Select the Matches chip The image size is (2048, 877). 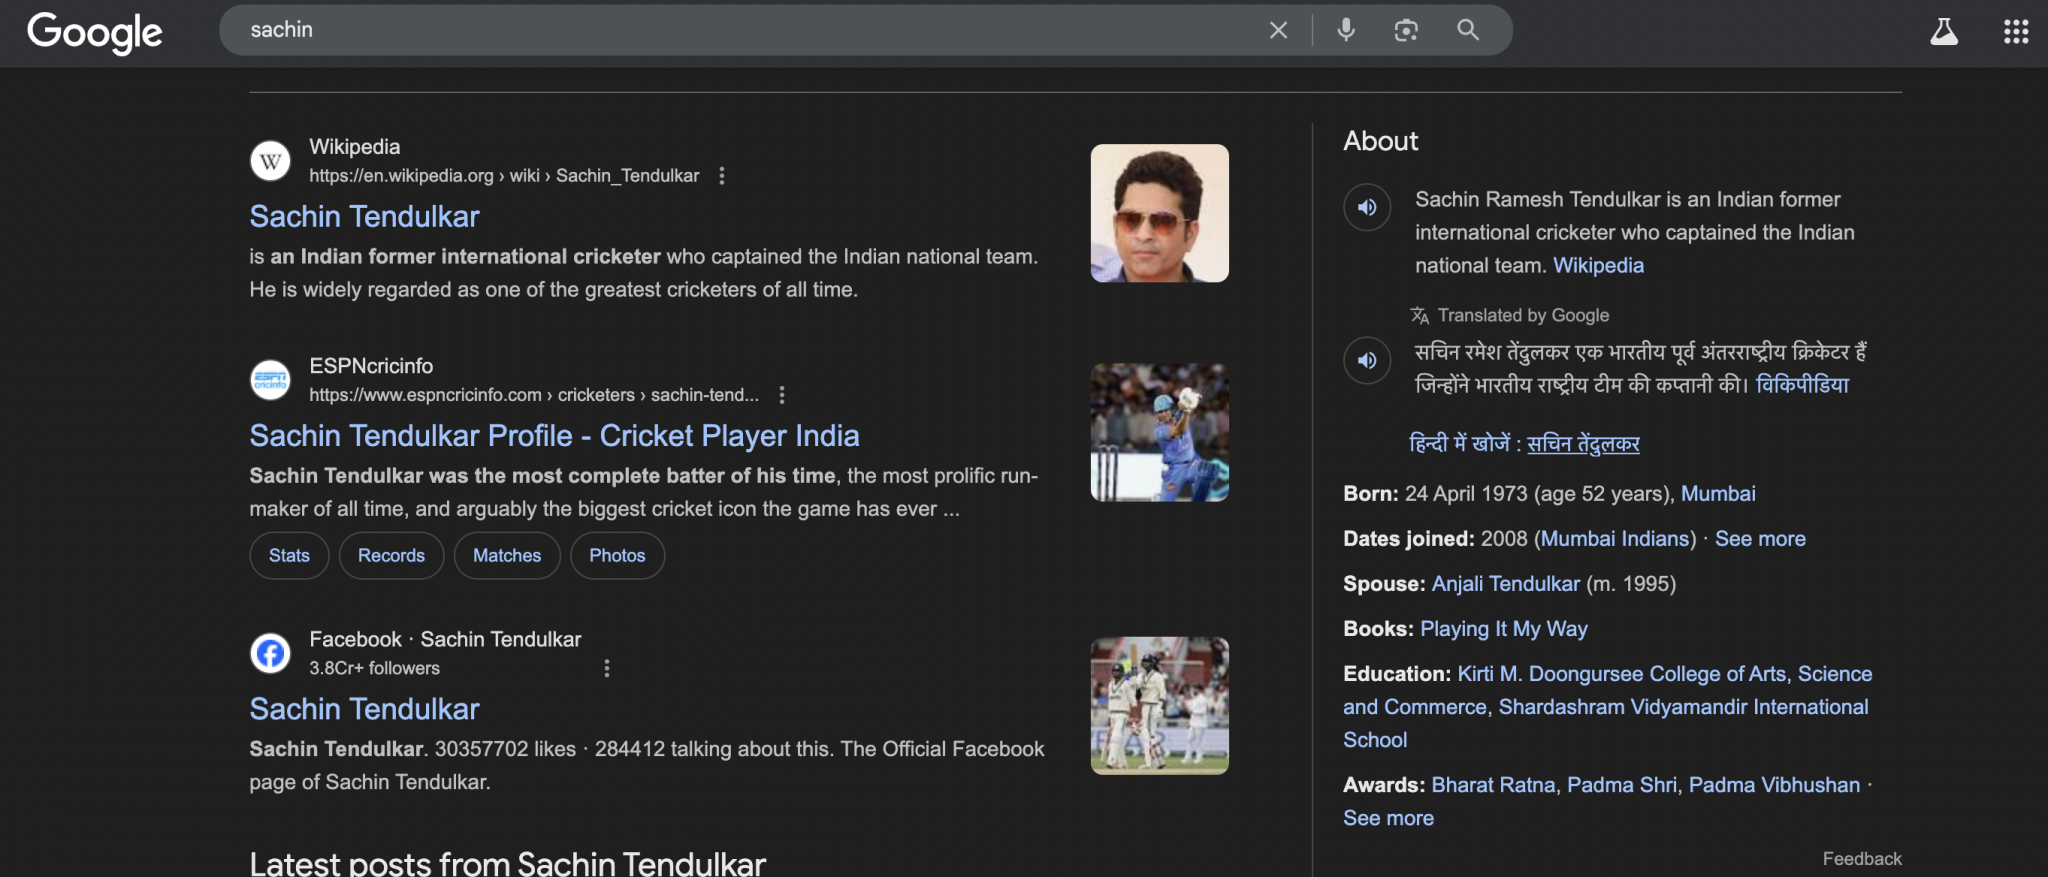pos(507,555)
